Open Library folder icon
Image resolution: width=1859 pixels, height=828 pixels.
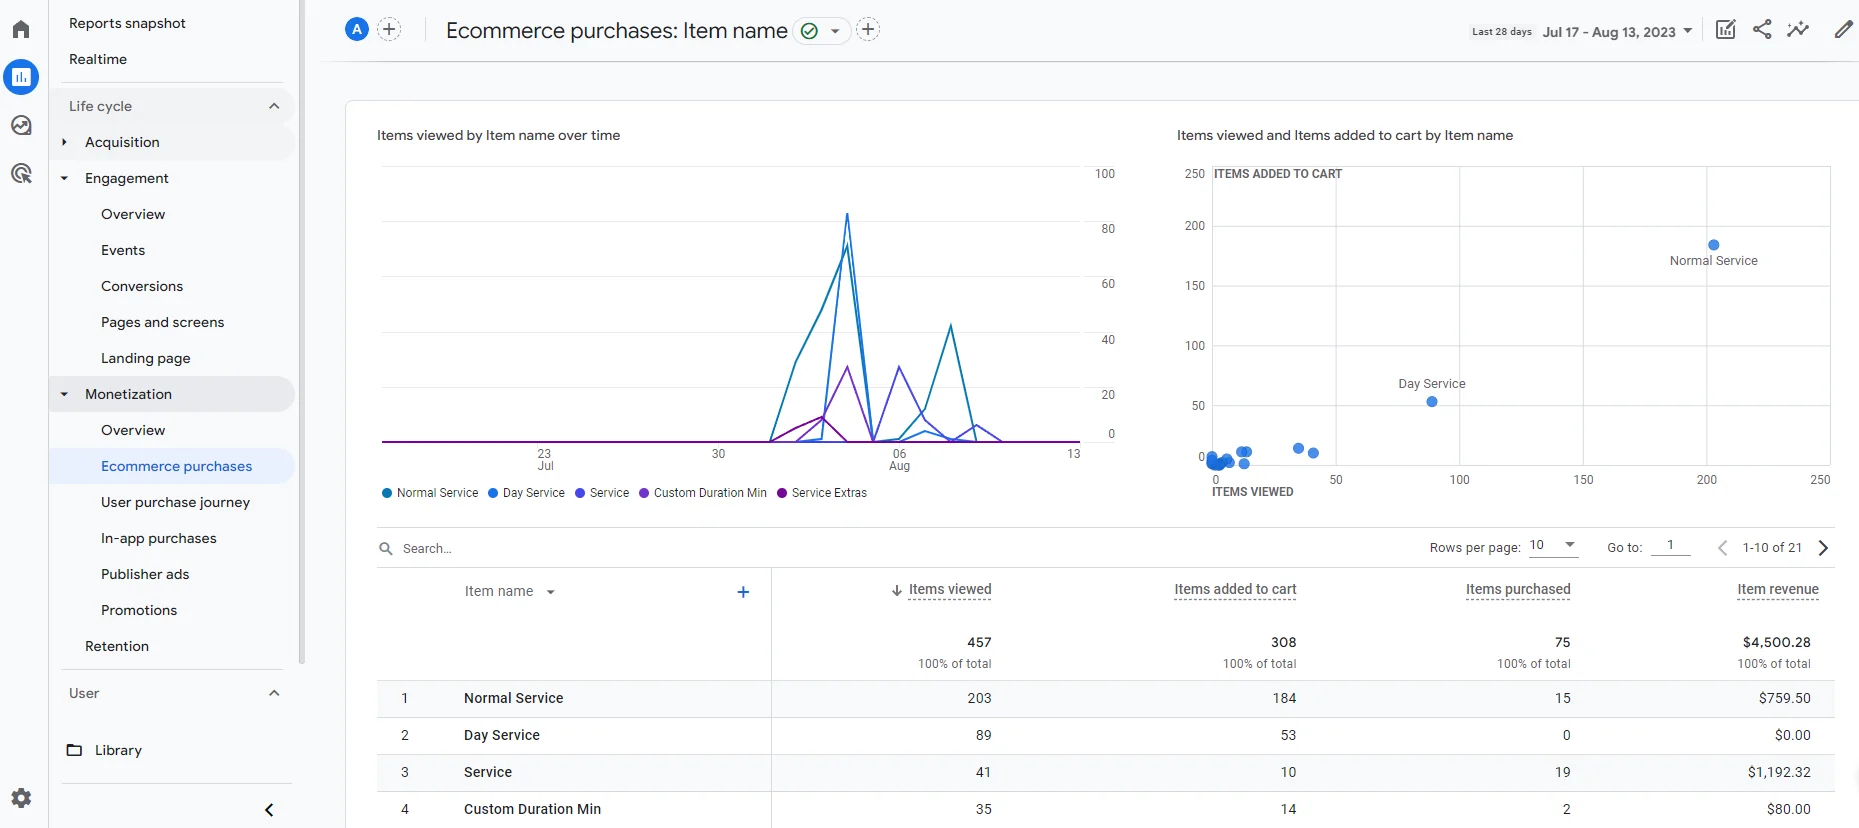coord(74,750)
